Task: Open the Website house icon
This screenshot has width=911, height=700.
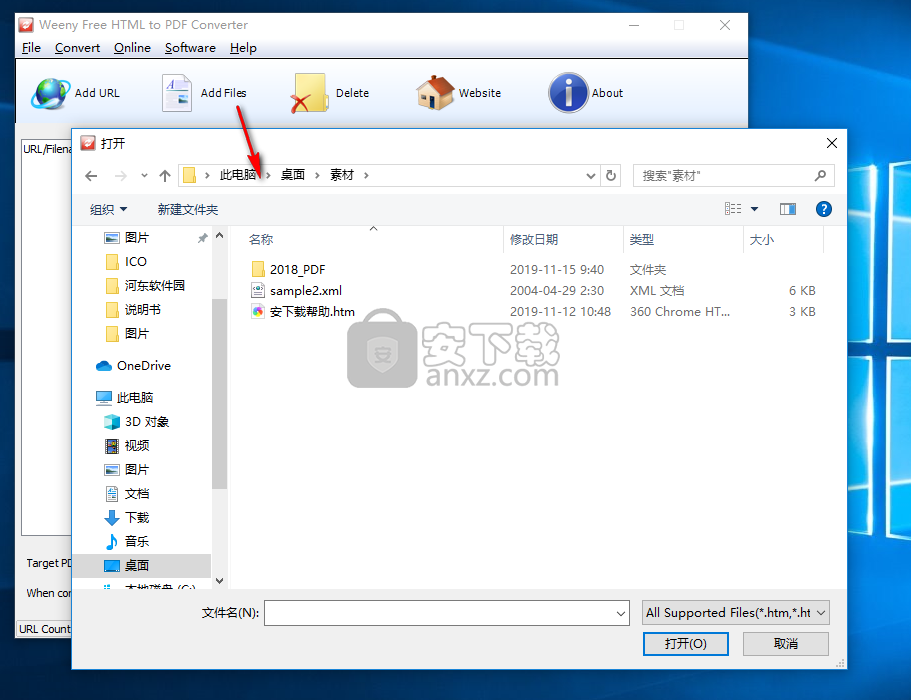Action: pos(435,93)
